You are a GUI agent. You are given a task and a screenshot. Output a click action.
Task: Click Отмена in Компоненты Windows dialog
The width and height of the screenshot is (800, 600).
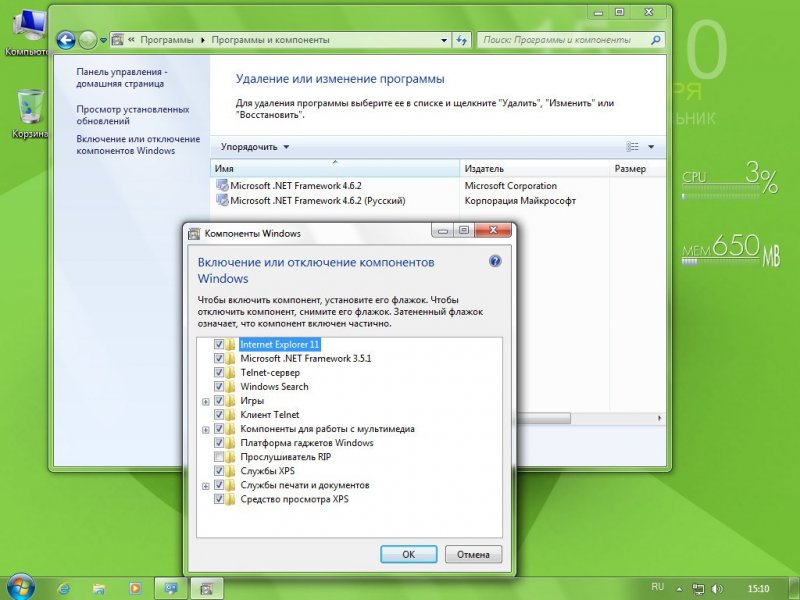pos(473,554)
